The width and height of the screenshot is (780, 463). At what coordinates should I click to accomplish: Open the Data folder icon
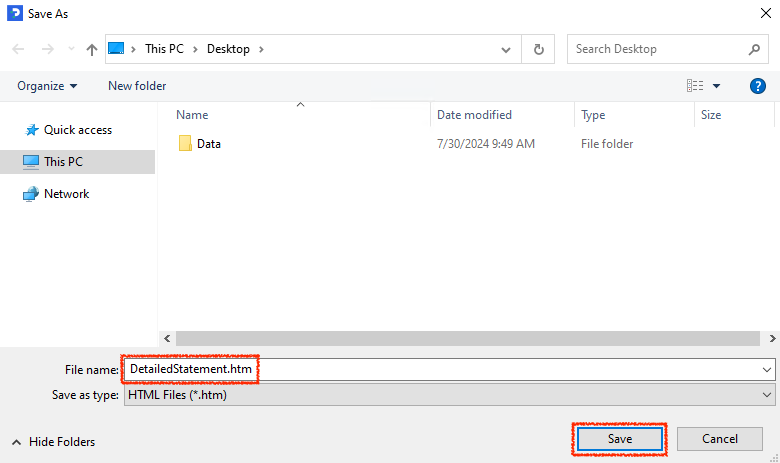pos(185,144)
